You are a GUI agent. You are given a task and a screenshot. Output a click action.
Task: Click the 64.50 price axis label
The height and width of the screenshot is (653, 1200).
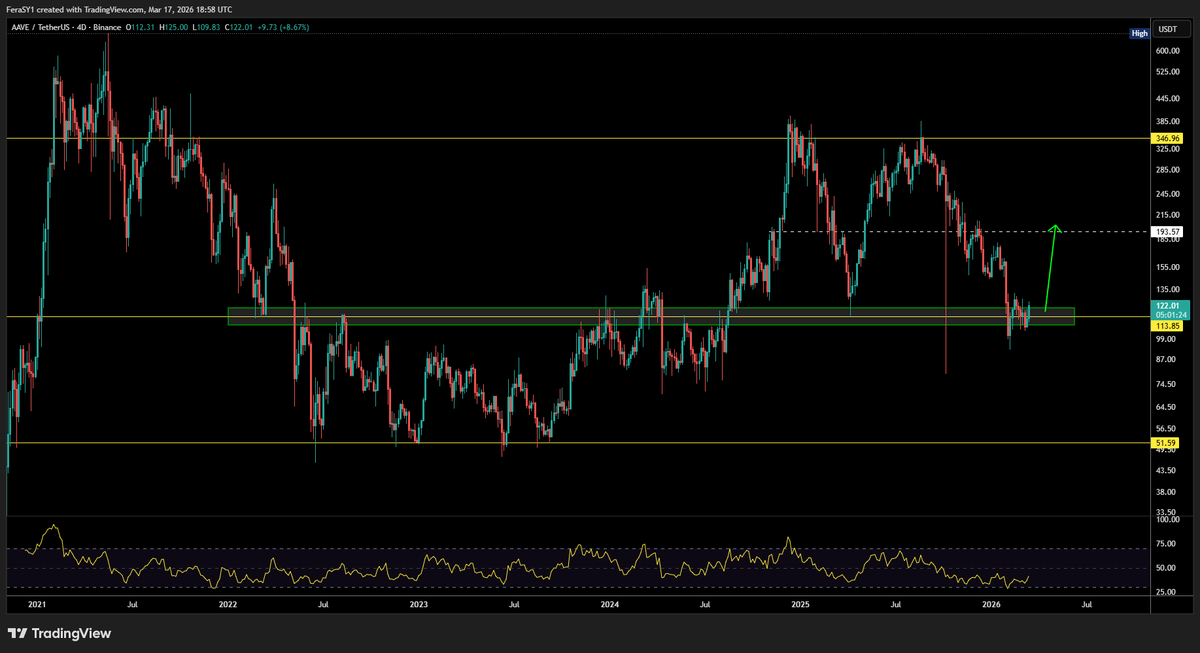click(1166, 406)
